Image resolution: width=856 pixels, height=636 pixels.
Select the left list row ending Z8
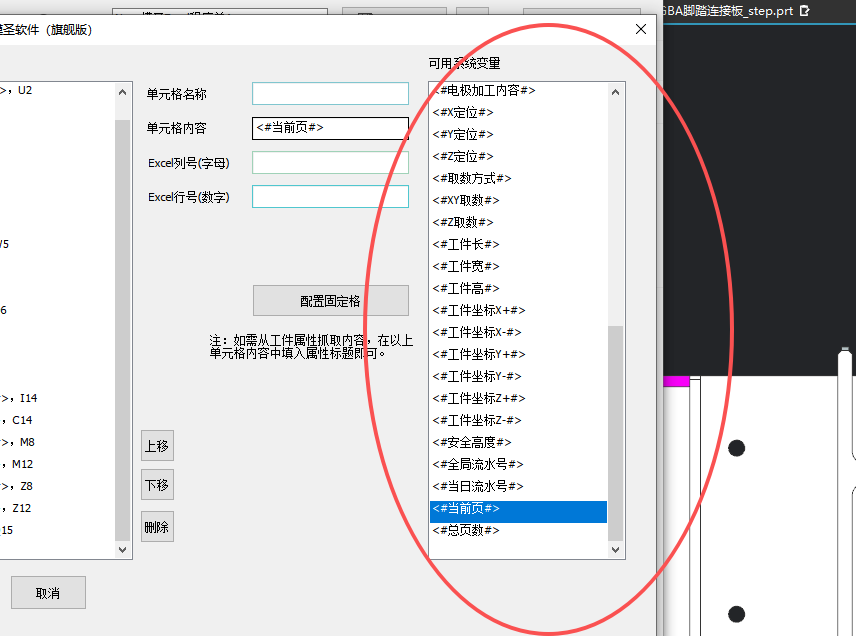pyautogui.click(x=57, y=486)
